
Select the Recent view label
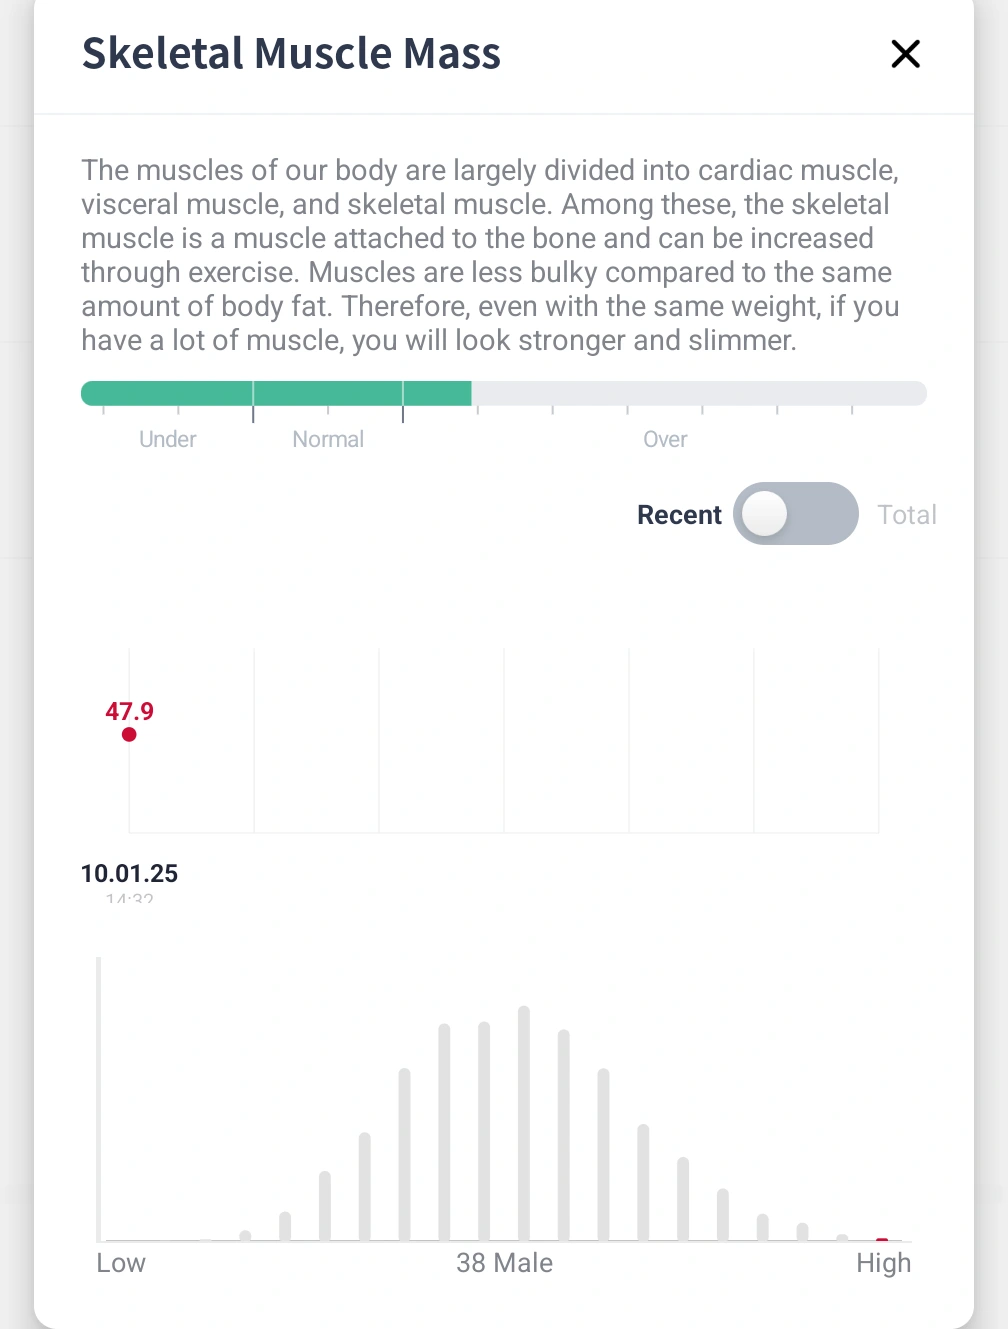679,515
